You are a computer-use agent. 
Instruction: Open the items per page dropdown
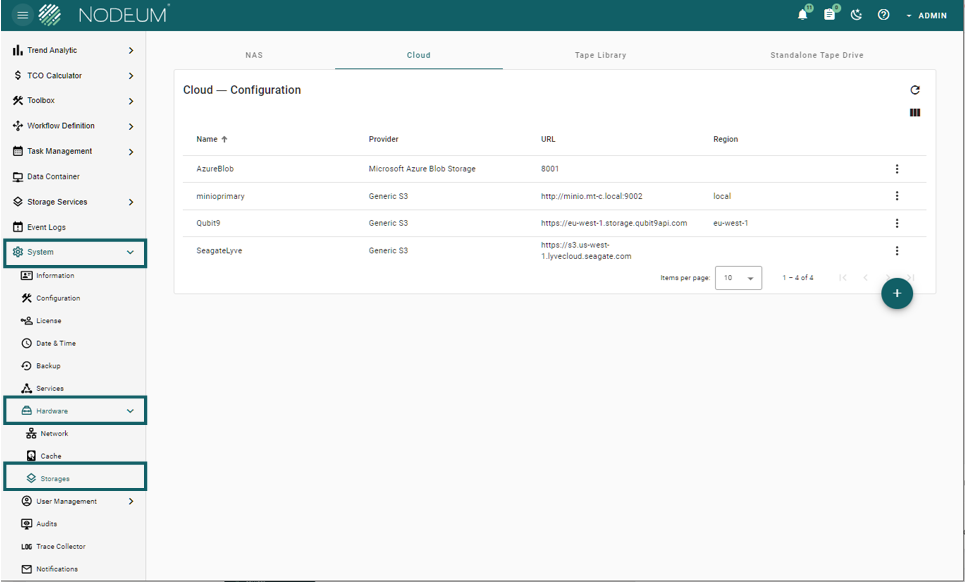tap(739, 277)
